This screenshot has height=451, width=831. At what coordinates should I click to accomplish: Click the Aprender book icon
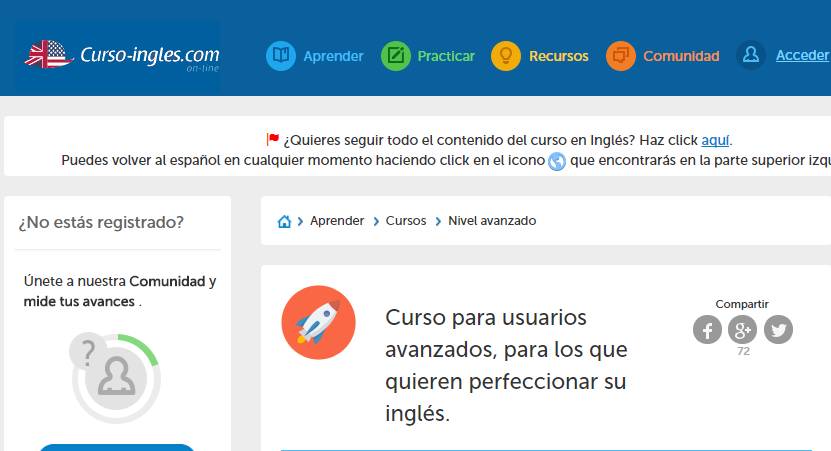click(281, 56)
